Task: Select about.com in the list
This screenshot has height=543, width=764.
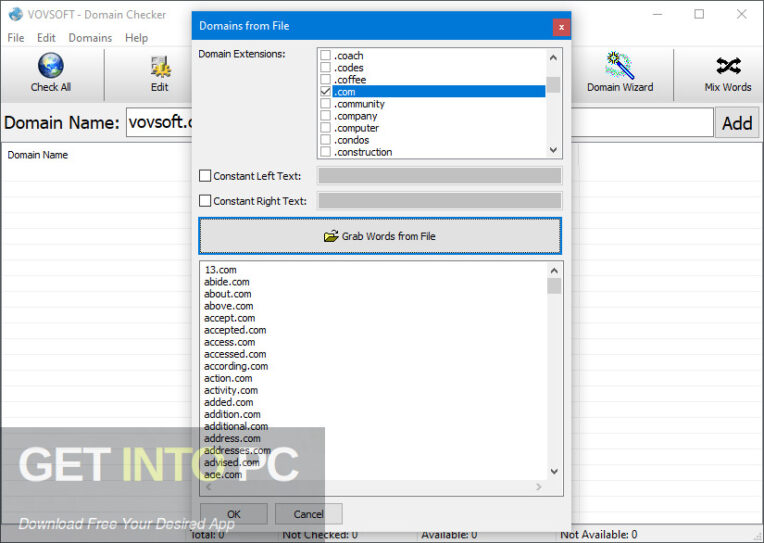Action: 228,294
